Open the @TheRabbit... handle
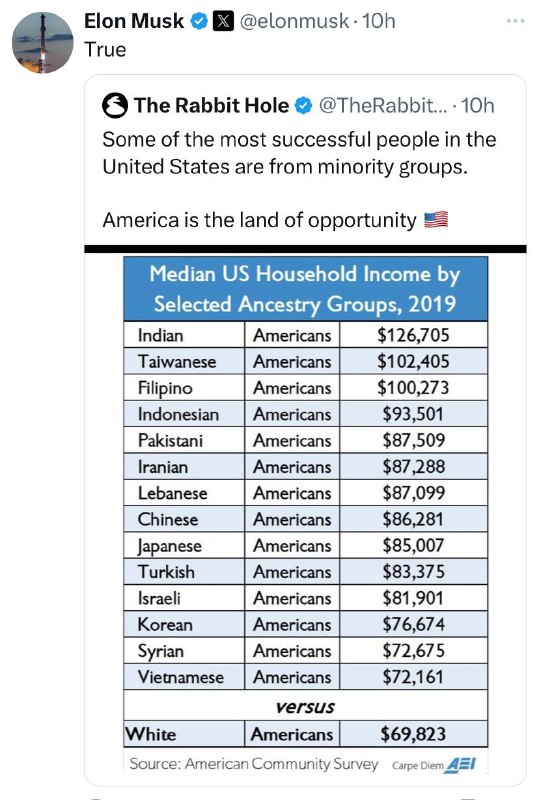539x800 pixels. pos(382,106)
